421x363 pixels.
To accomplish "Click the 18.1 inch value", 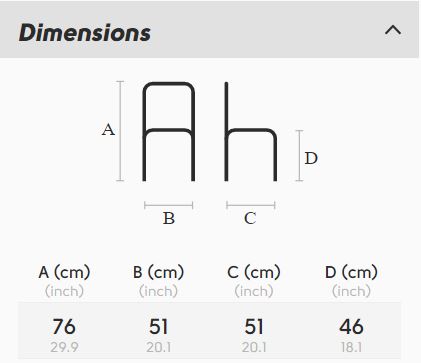I will pyautogui.click(x=351, y=347).
